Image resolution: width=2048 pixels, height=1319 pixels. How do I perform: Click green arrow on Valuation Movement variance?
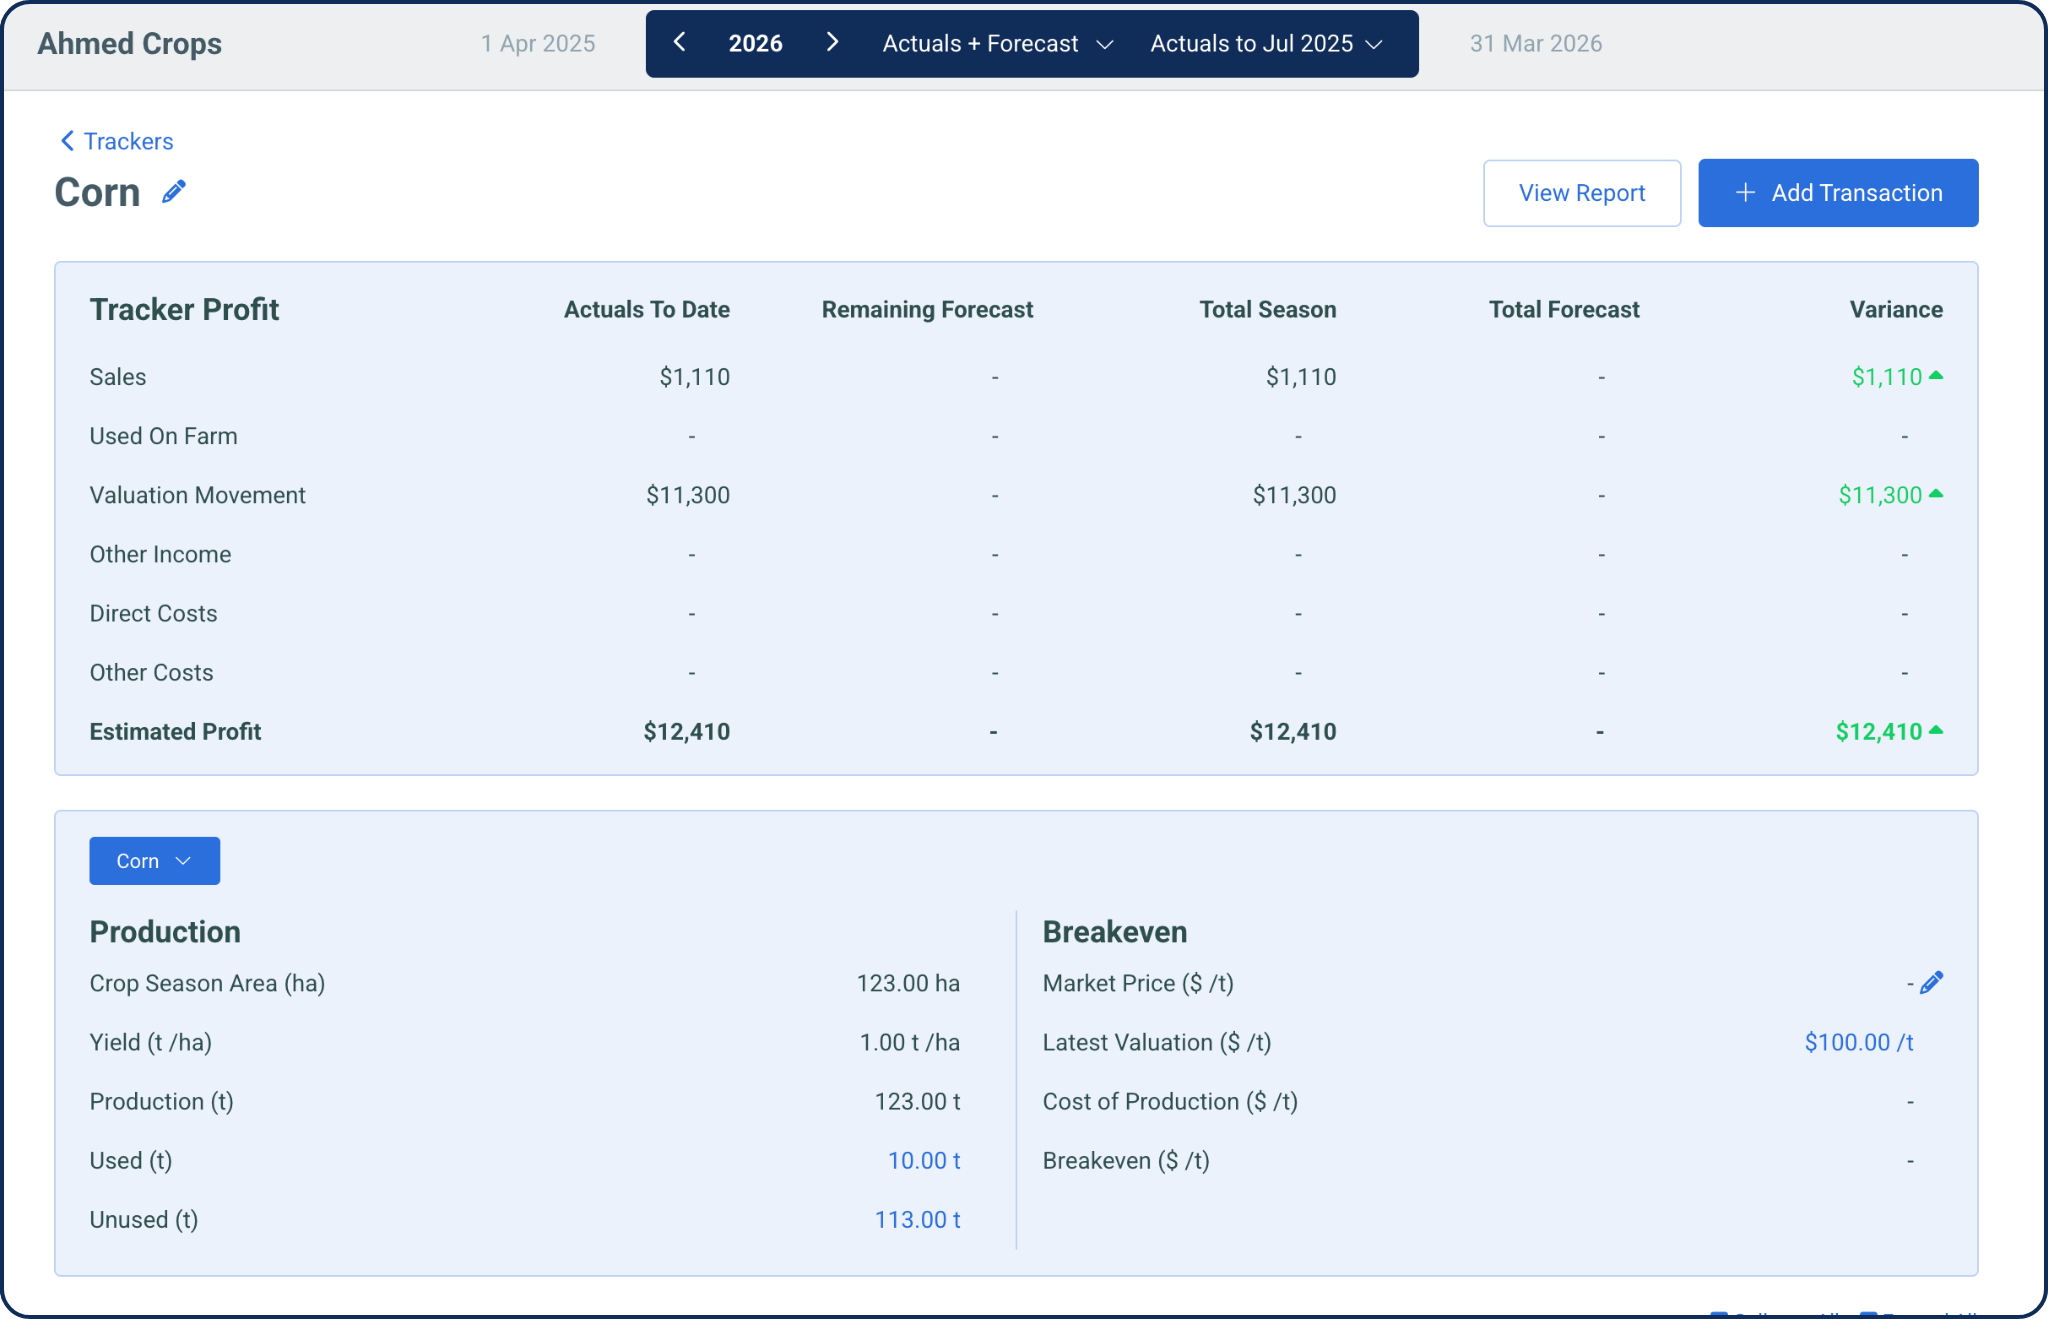(x=1936, y=494)
